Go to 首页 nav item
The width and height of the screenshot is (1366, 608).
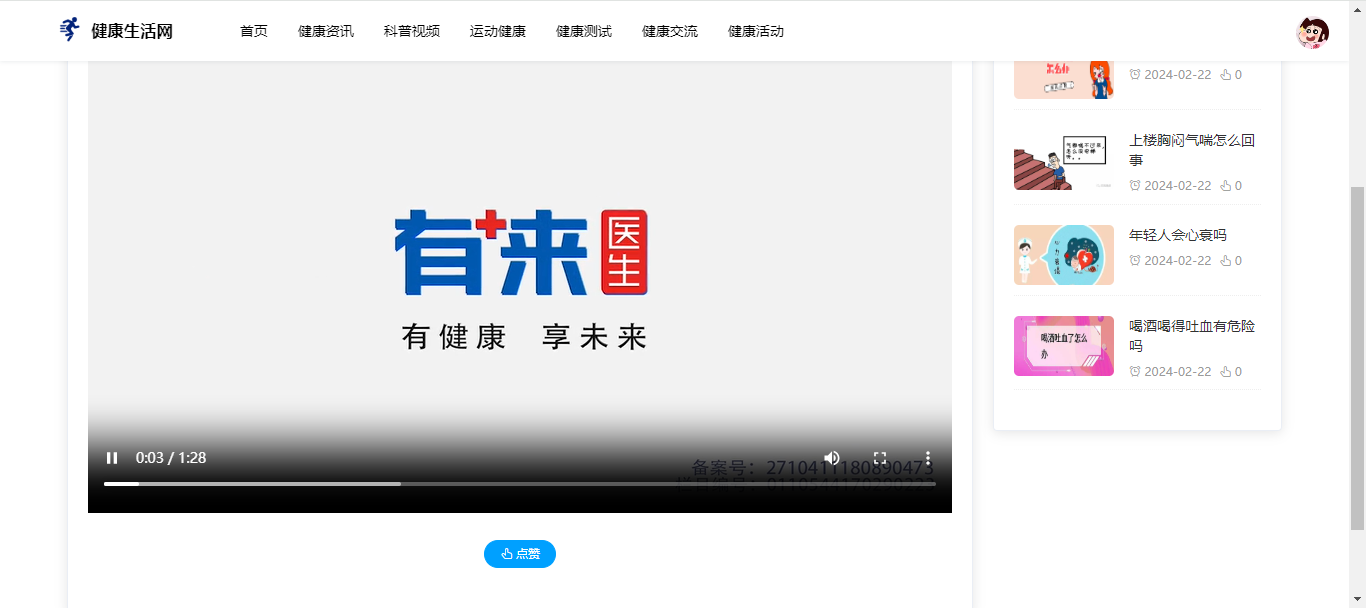pos(254,31)
